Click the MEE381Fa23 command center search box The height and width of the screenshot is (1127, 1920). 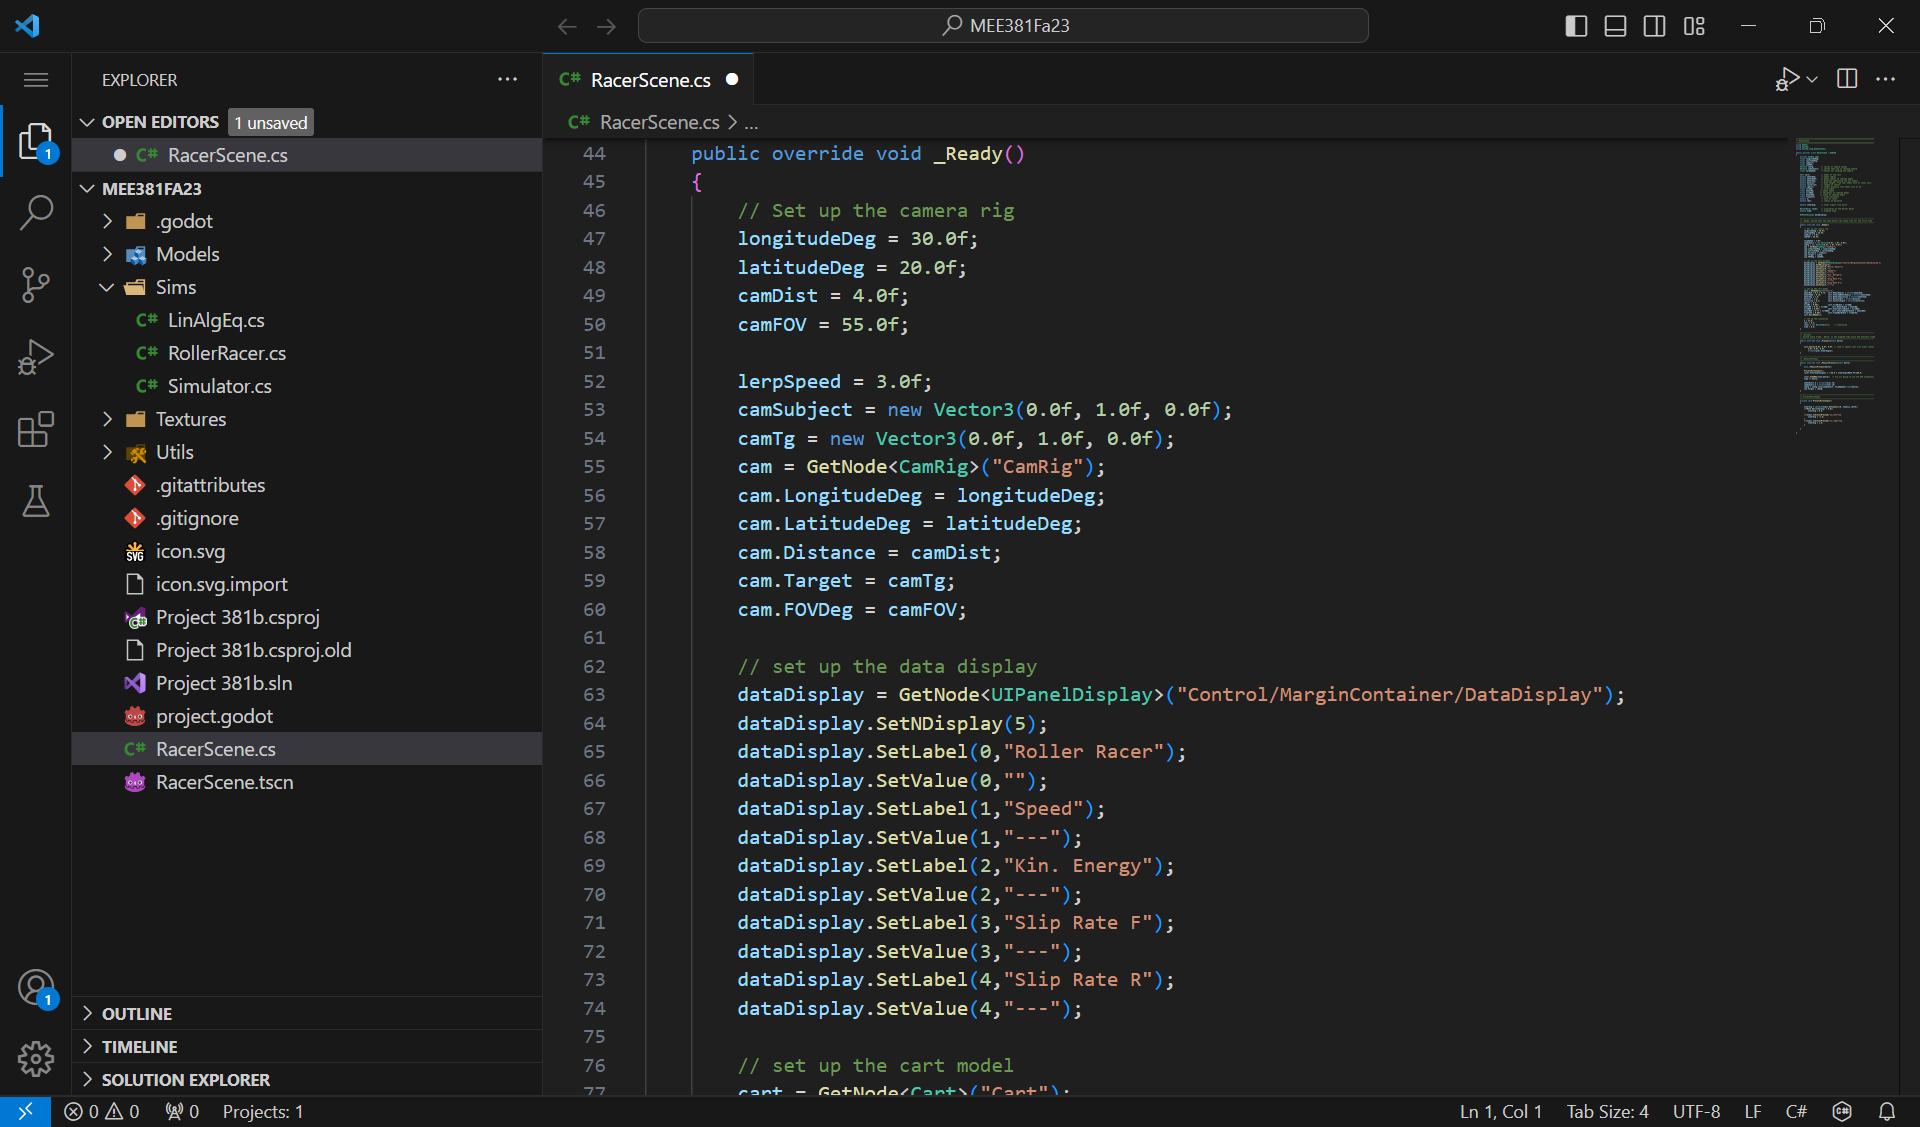click(x=1004, y=26)
